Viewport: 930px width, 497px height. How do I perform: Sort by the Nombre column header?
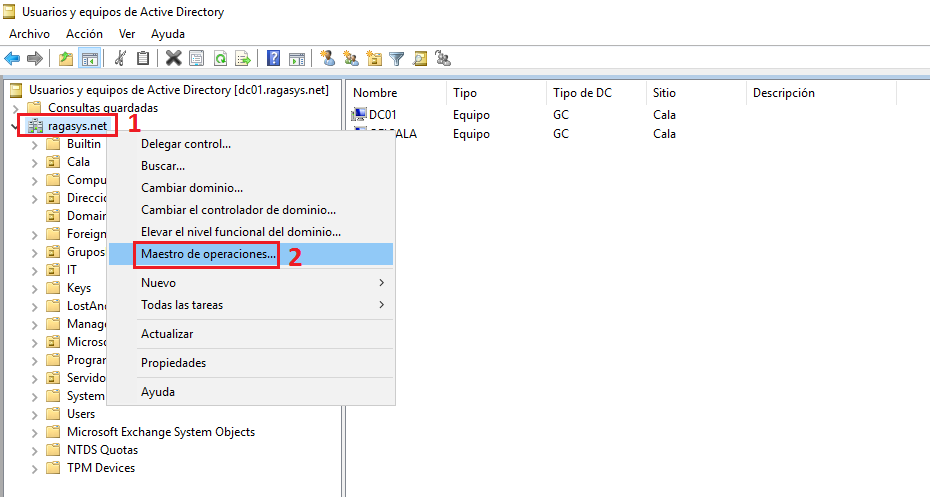(396, 93)
